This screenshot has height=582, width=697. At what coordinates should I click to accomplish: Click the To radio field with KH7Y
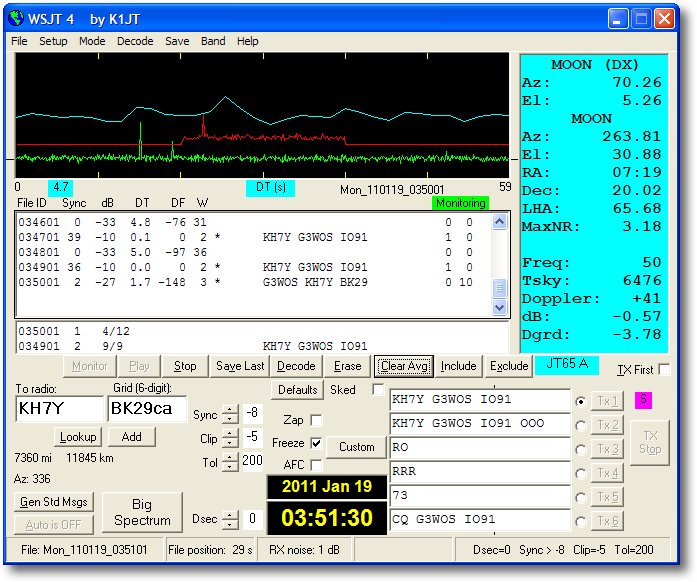pyautogui.click(x=60, y=409)
